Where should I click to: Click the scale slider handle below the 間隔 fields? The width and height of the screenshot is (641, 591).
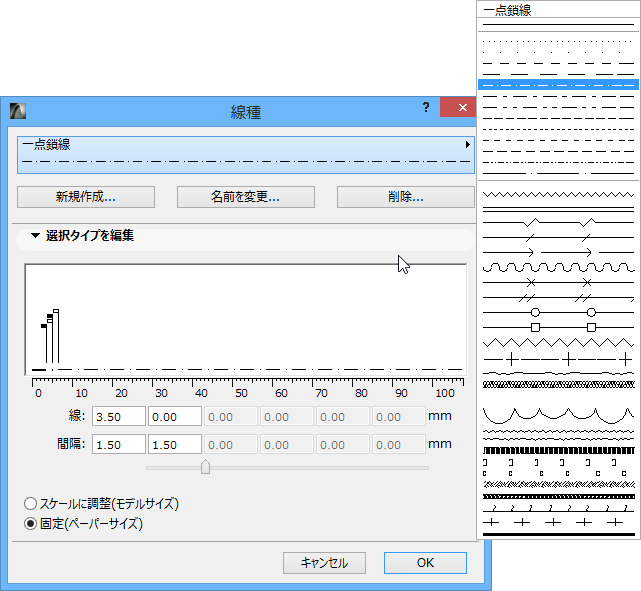click(206, 467)
